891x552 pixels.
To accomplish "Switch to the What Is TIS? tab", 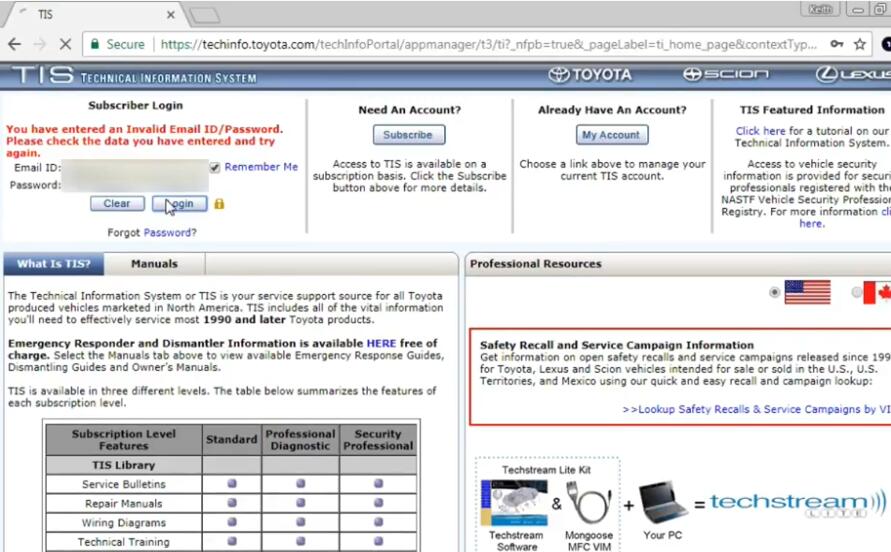I will pyautogui.click(x=54, y=264).
